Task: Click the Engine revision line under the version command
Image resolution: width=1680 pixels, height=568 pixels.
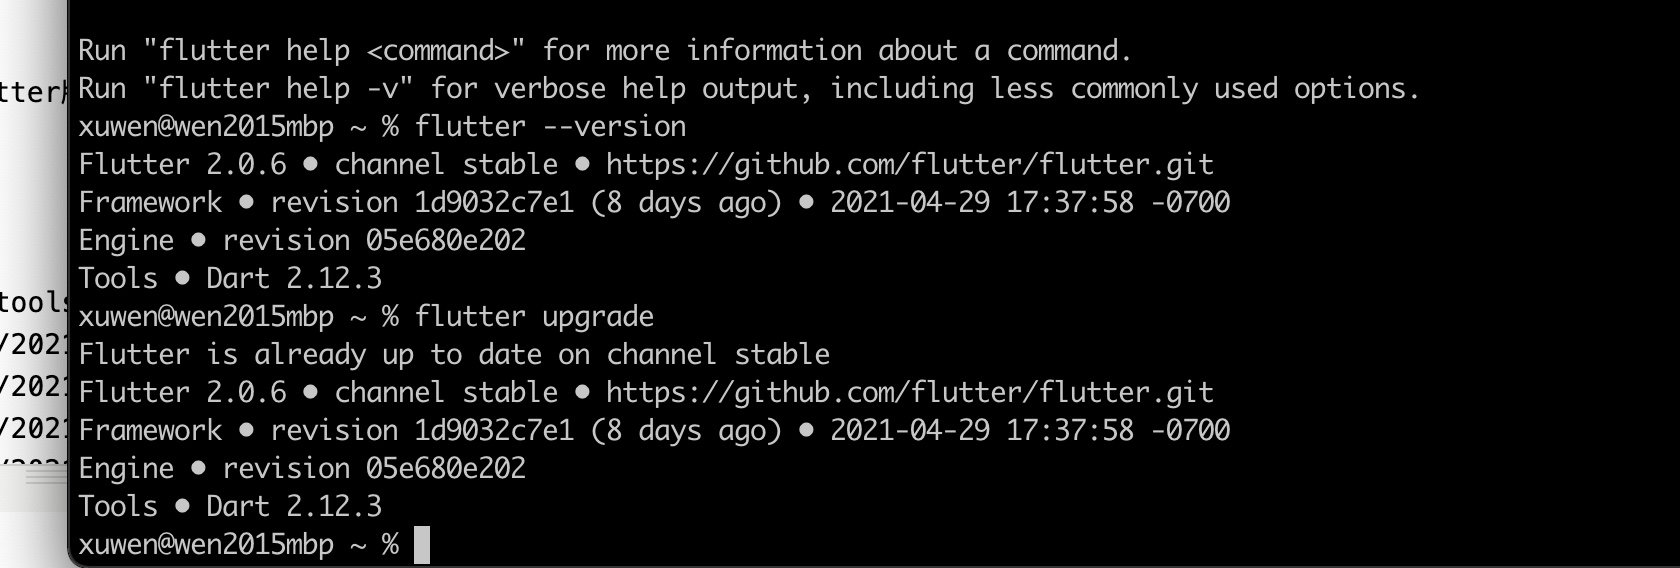Action: pyautogui.click(x=302, y=241)
